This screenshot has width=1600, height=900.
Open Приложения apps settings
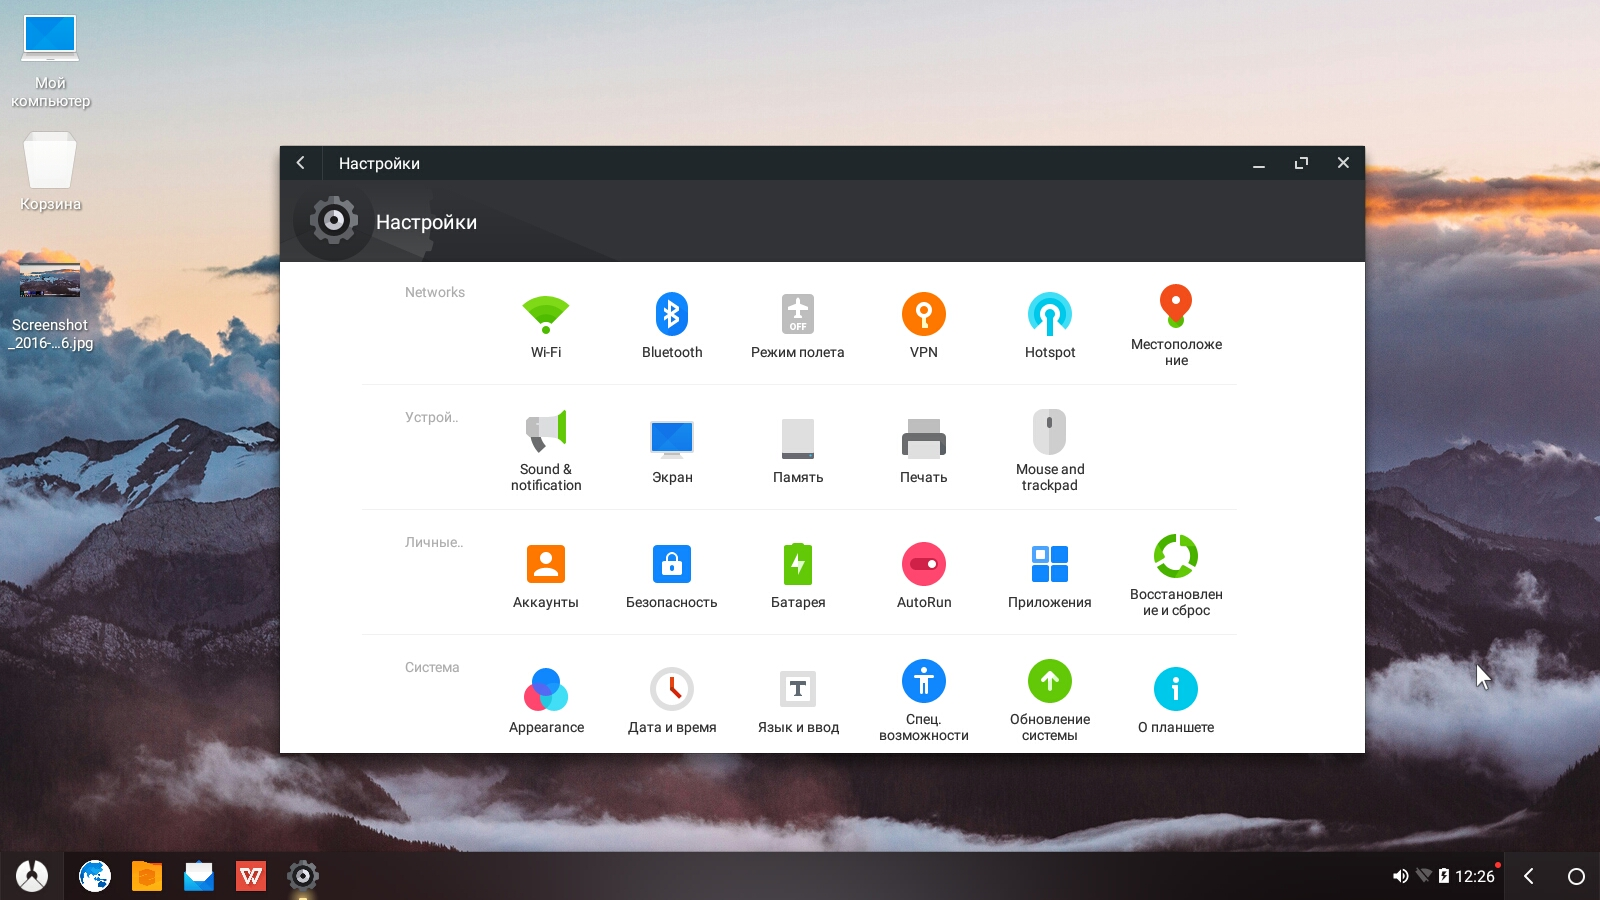pyautogui.click(x=1050, y=576)
